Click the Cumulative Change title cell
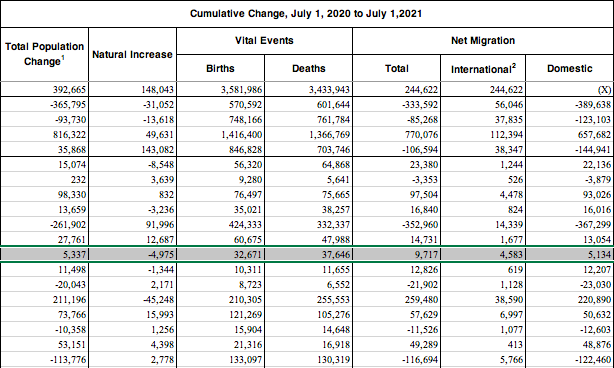The width and height of the screenshot is (614, 368). (x=307, y=14)
